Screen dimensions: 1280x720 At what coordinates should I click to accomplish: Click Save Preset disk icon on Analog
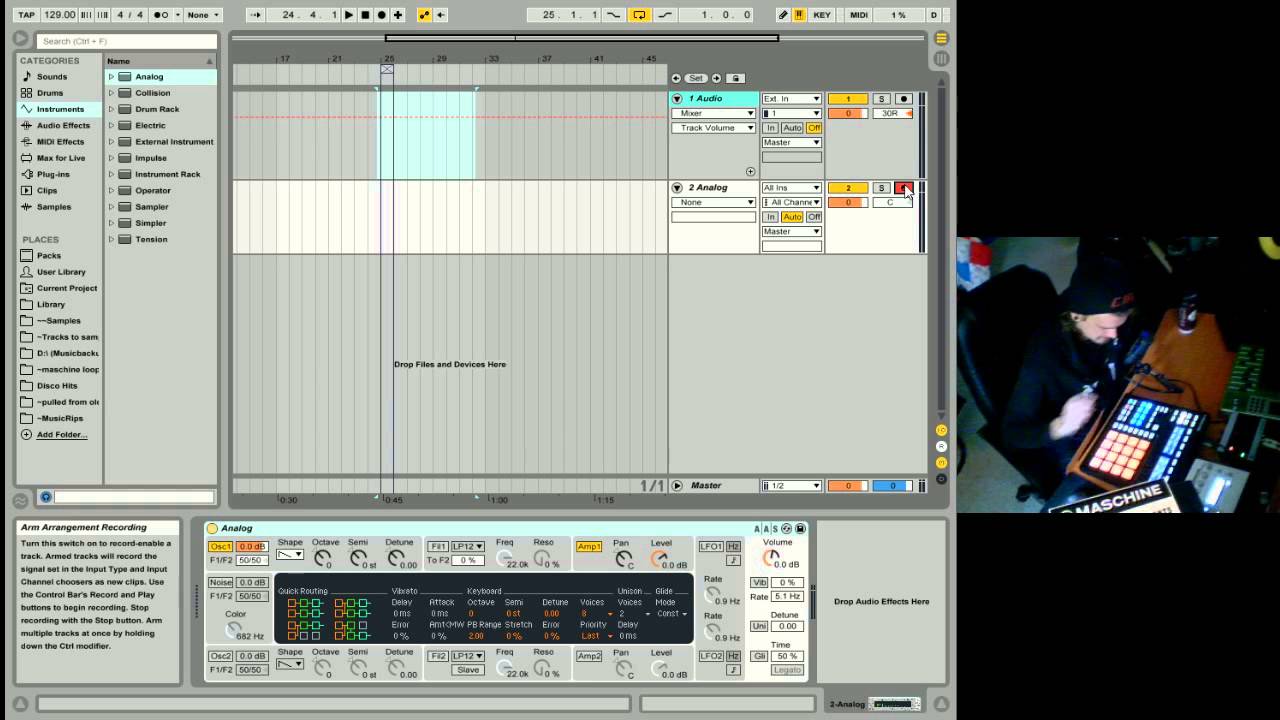800,528
